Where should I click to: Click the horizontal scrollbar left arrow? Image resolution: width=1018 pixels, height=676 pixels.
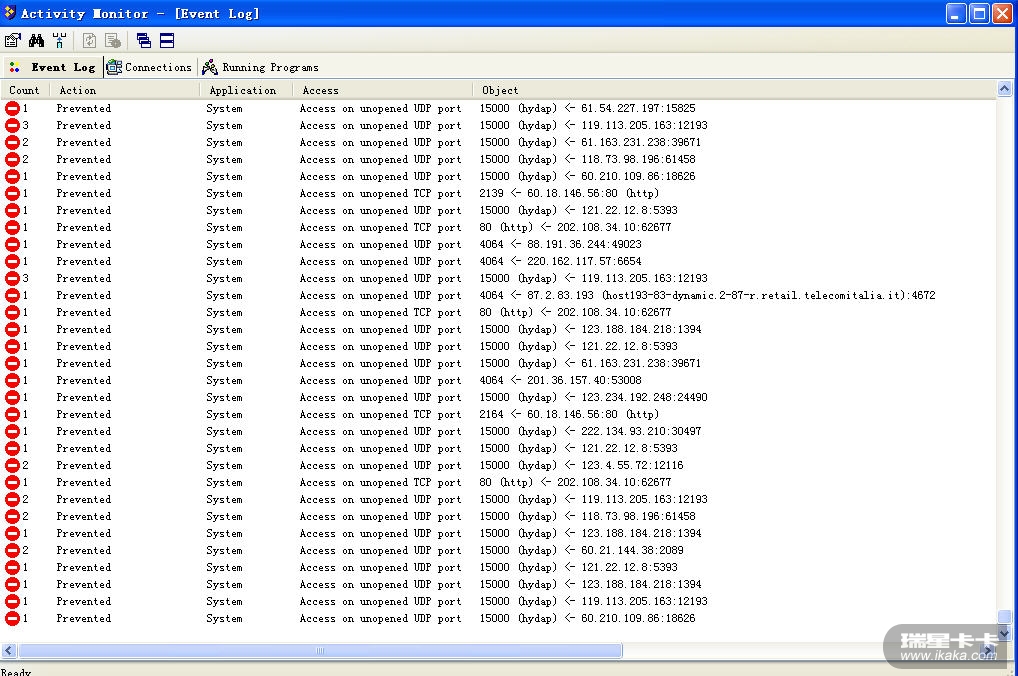coord(8,651)
